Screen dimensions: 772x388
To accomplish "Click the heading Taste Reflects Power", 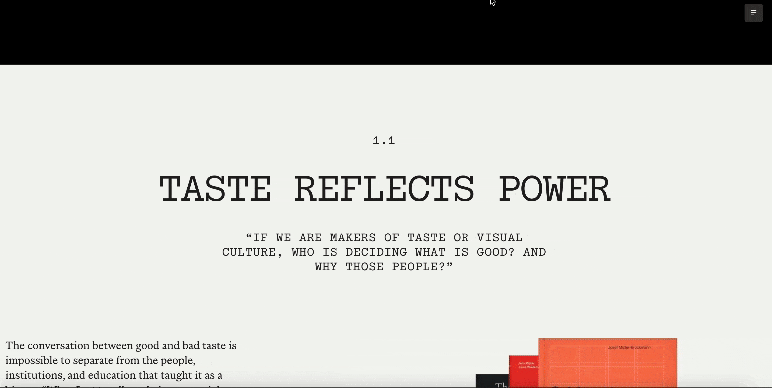I will 385,189.
